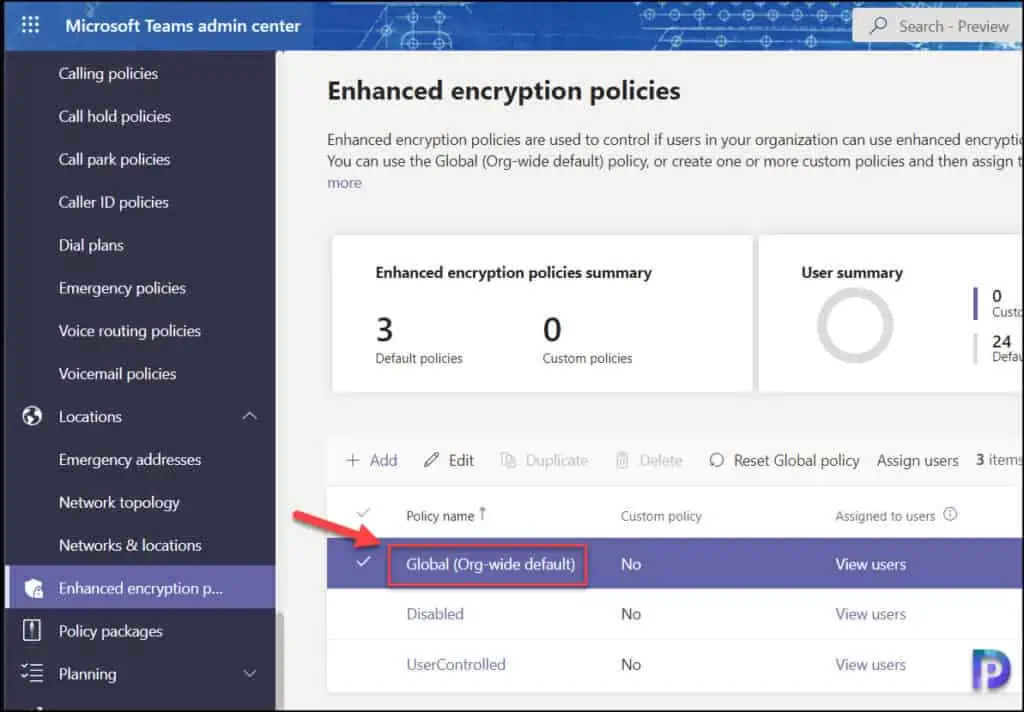Click the Edit pencil icon

coord(431,460)
